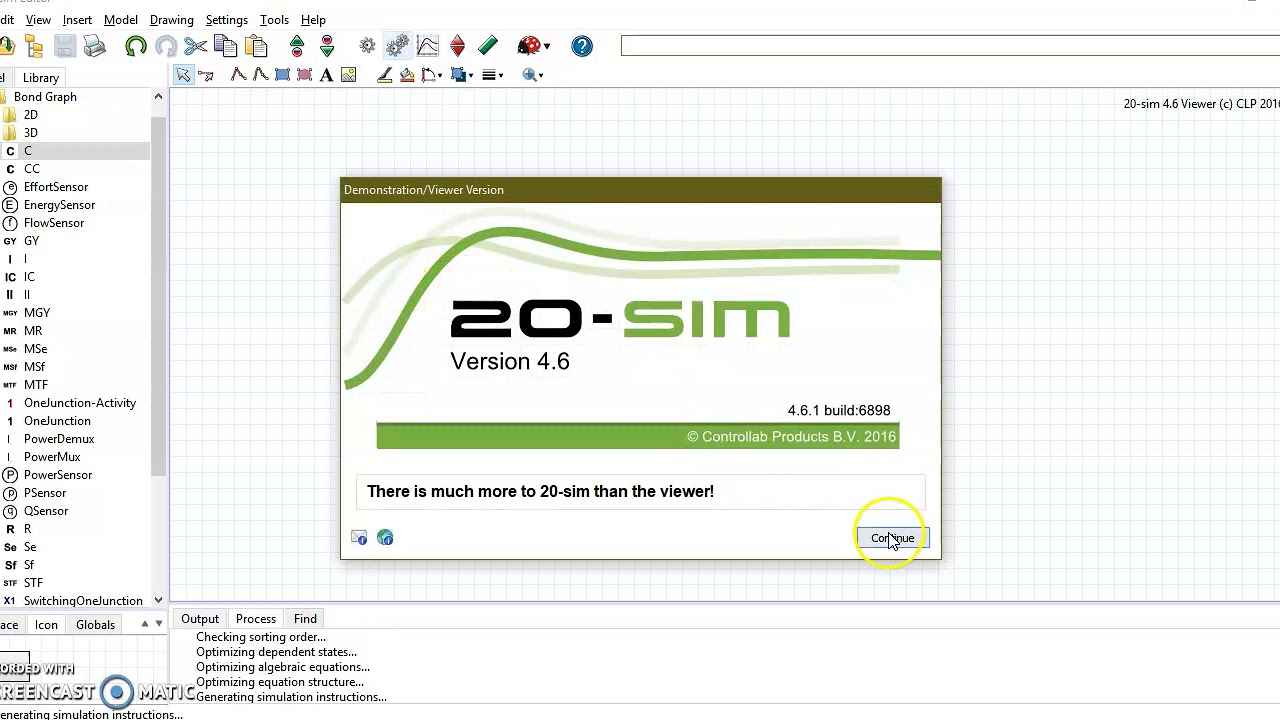The image size is (1280, 720).
Task: Select the connection drawing tool
Action: click(x=206, y=75)
